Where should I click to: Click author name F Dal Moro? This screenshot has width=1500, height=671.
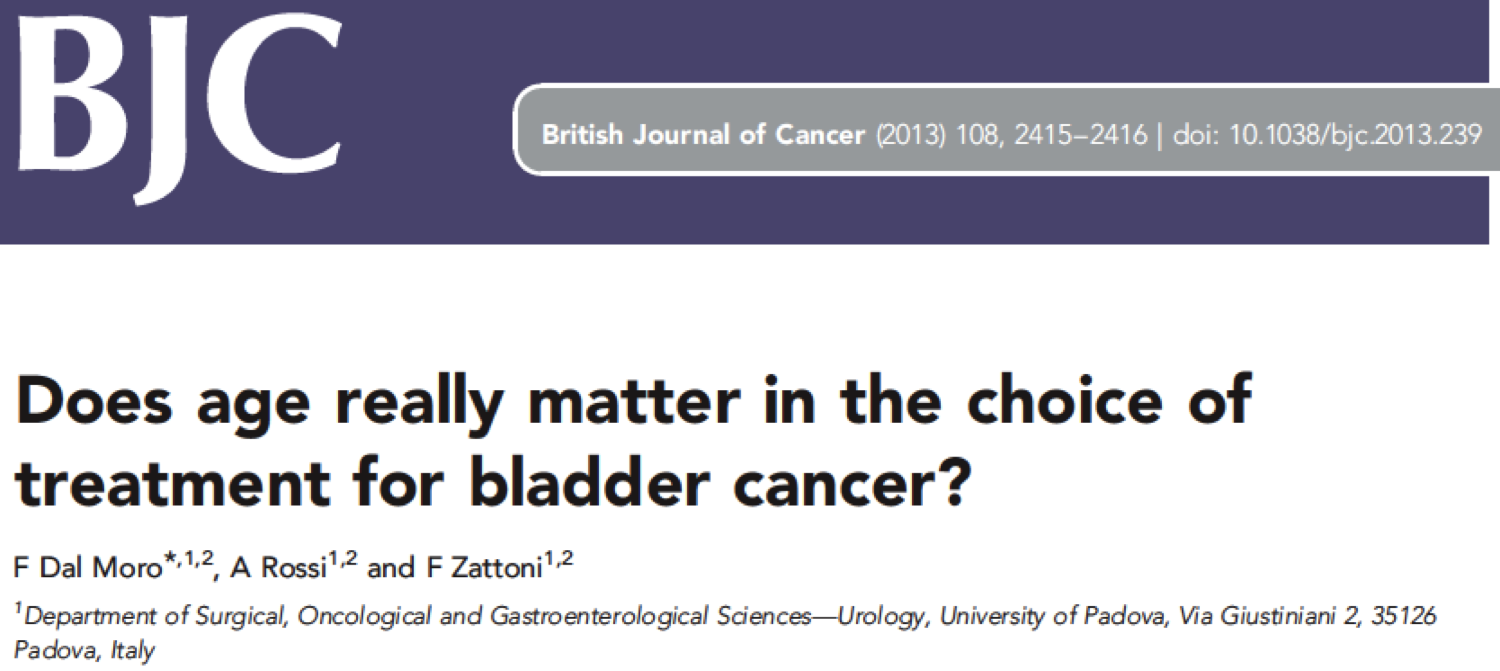coord(82,568)
